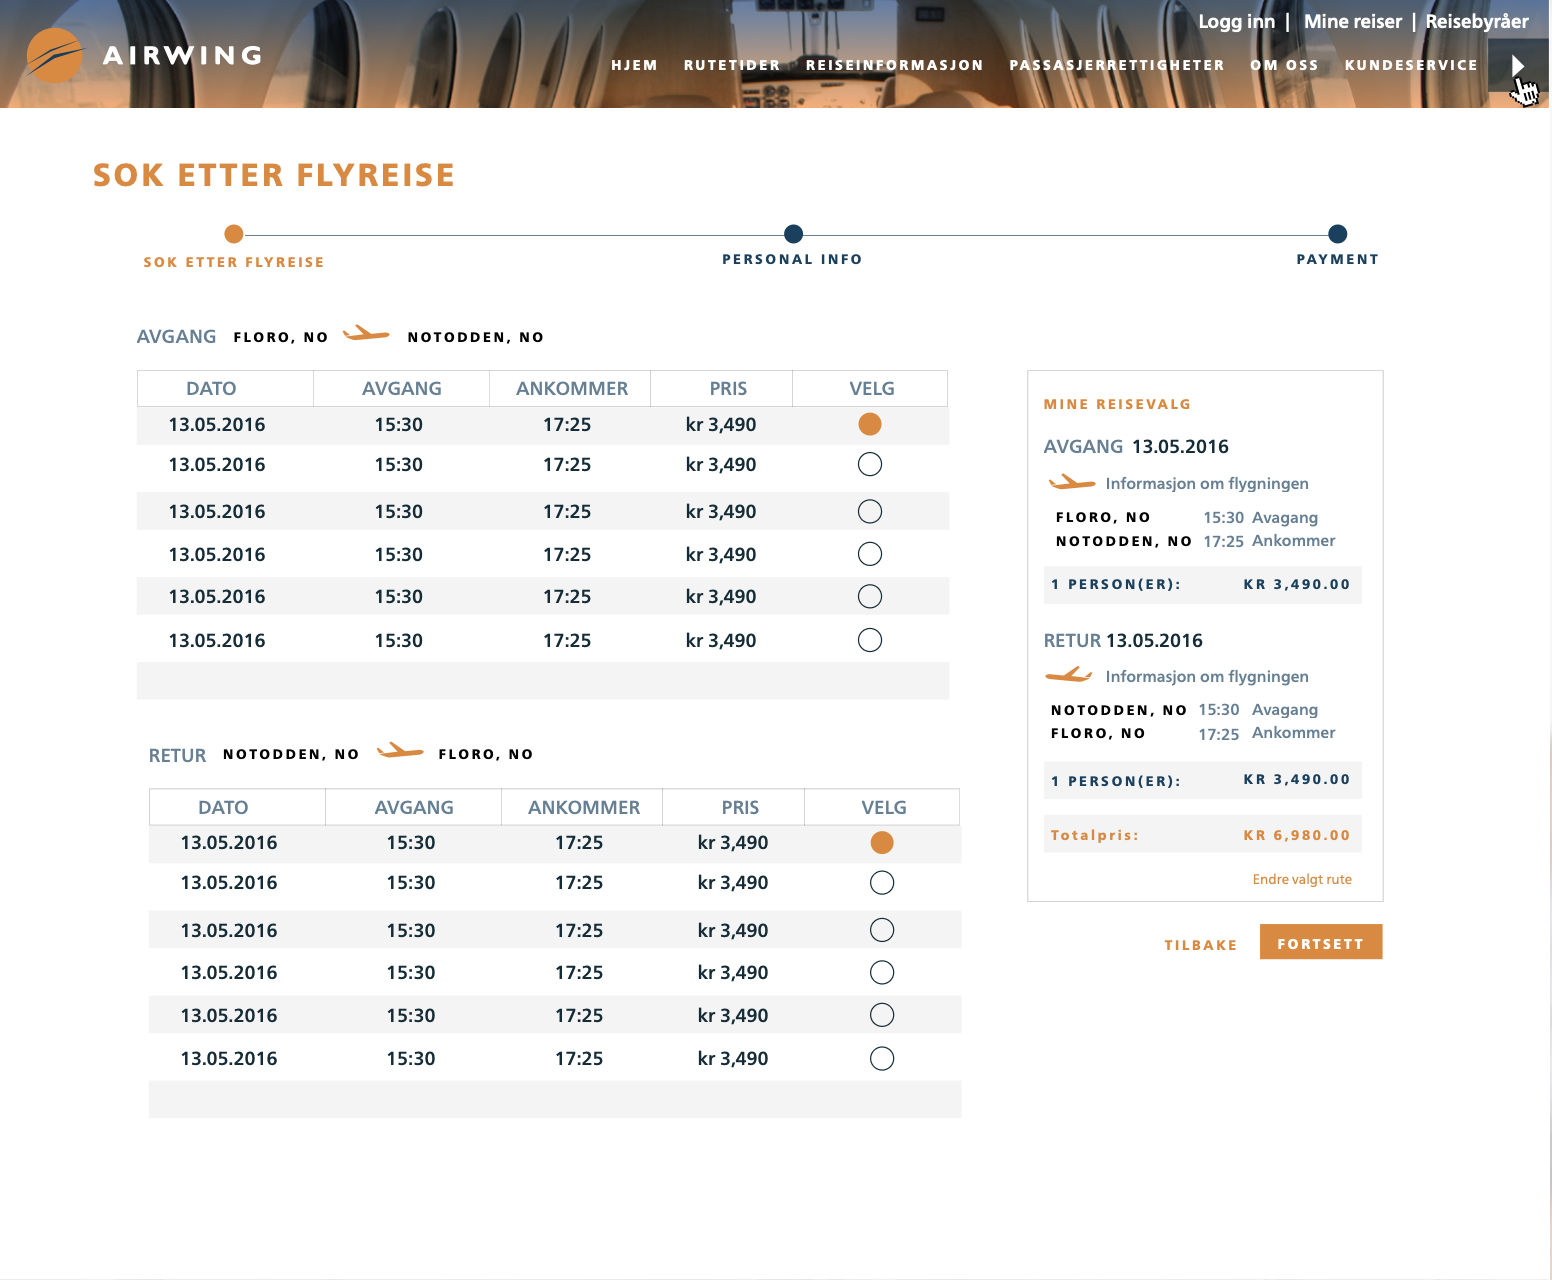Choose the fourth row radio in the Avgang table

click(870, 554)
